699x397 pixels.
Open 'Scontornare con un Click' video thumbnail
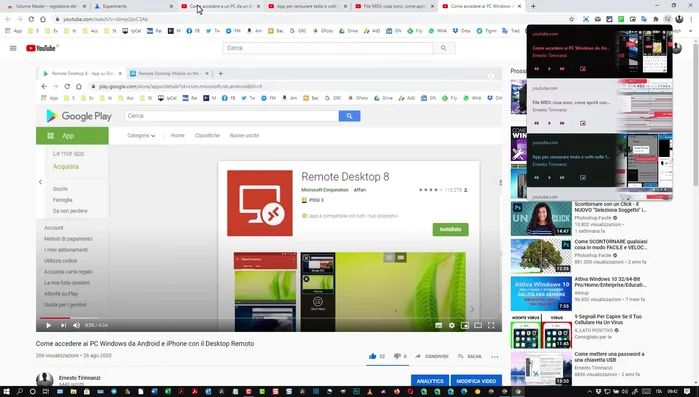[x=541, y=219]
